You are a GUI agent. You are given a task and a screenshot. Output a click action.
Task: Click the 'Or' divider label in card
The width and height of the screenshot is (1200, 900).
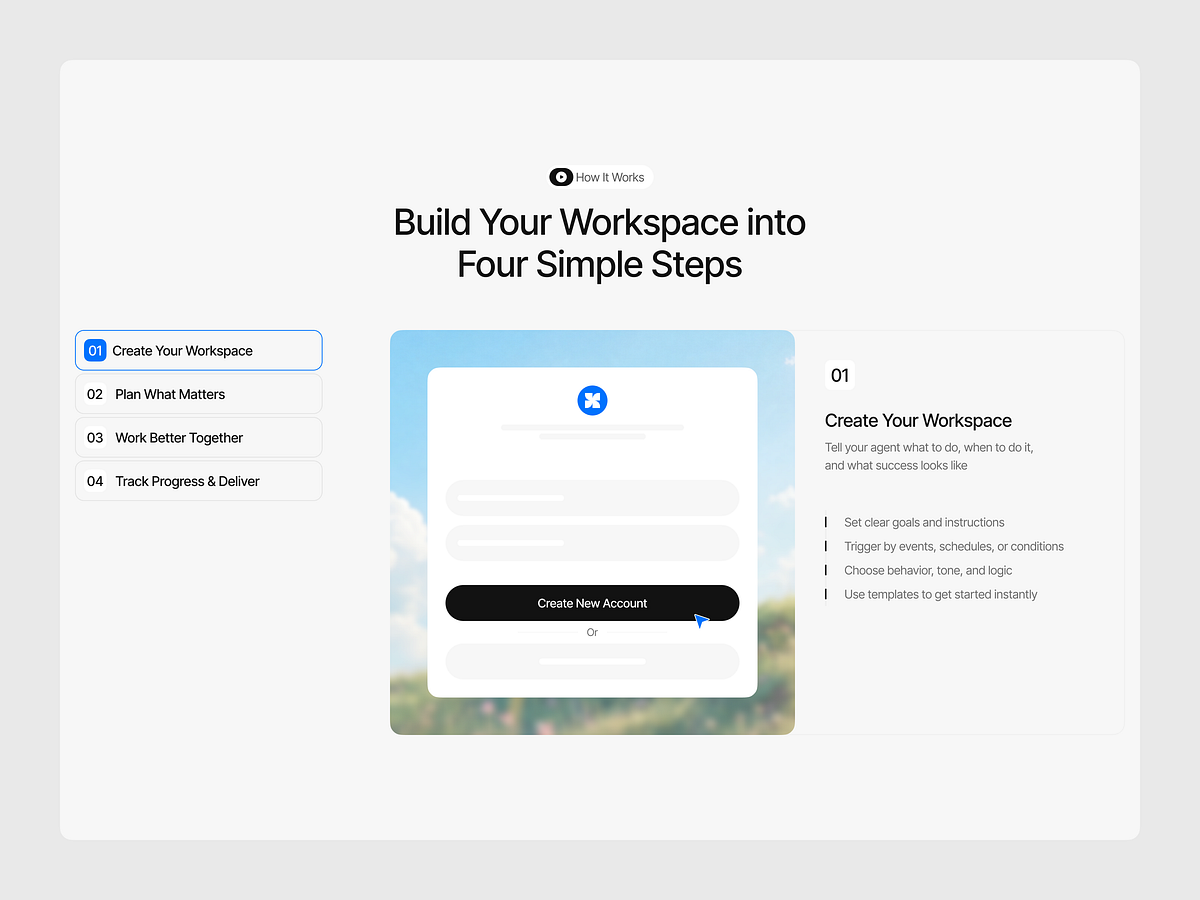click(x=592, y=633)
